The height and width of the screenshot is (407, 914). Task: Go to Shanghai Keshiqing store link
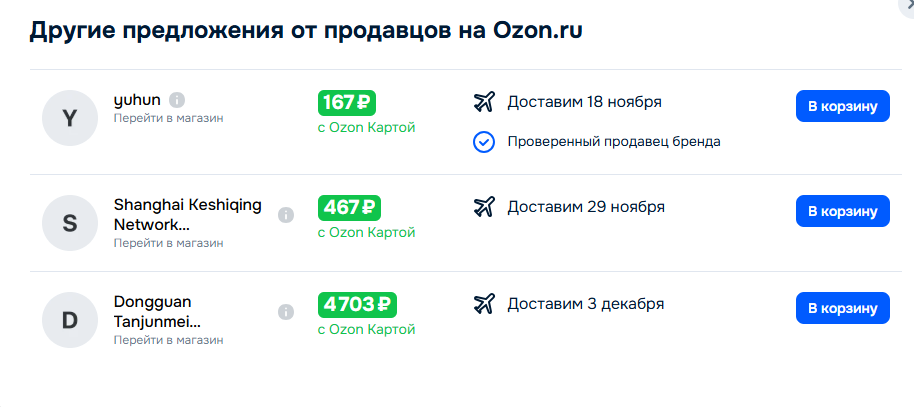168,242
